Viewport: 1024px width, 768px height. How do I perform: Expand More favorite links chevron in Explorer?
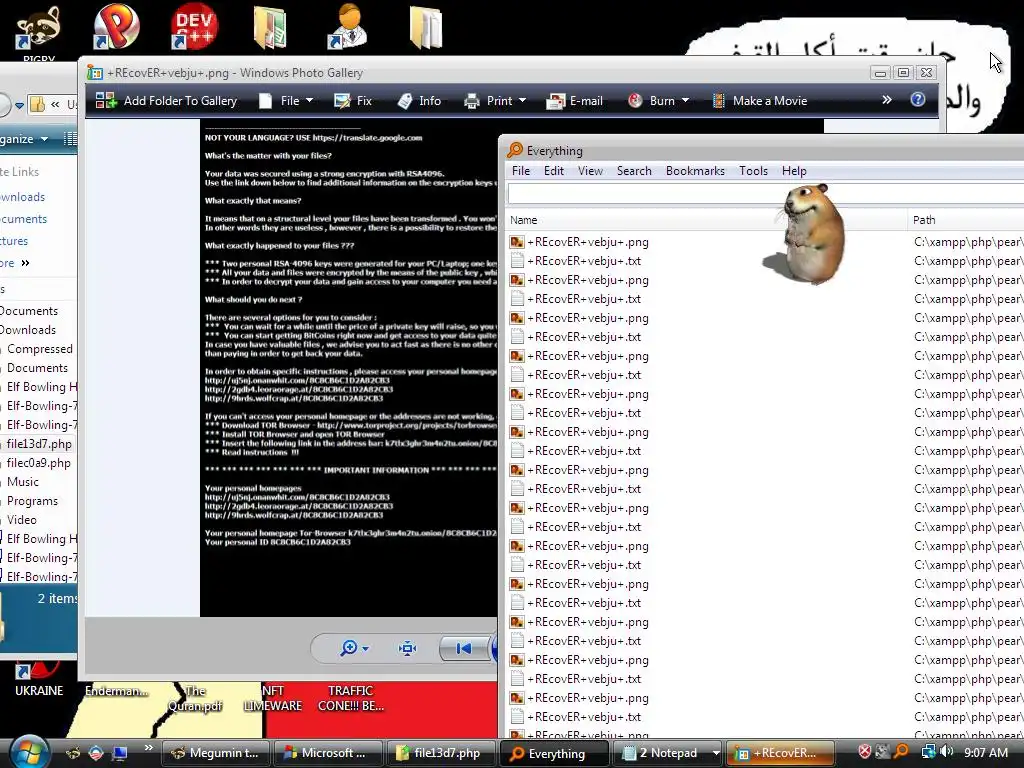tap(25, 263)
